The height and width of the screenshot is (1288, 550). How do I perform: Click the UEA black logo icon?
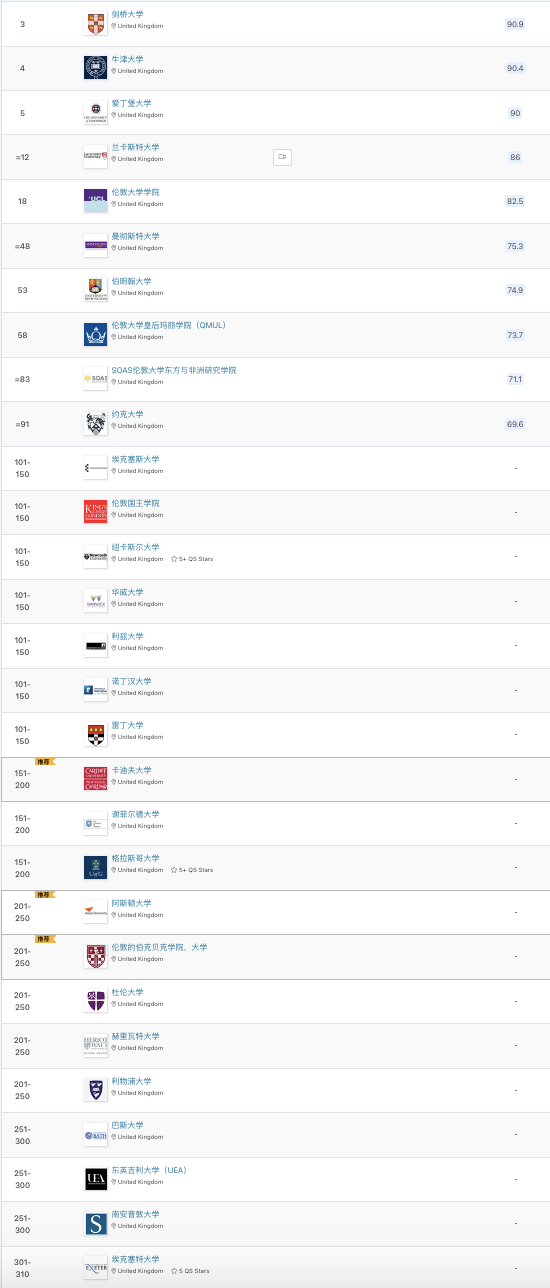click(95, 1179)
